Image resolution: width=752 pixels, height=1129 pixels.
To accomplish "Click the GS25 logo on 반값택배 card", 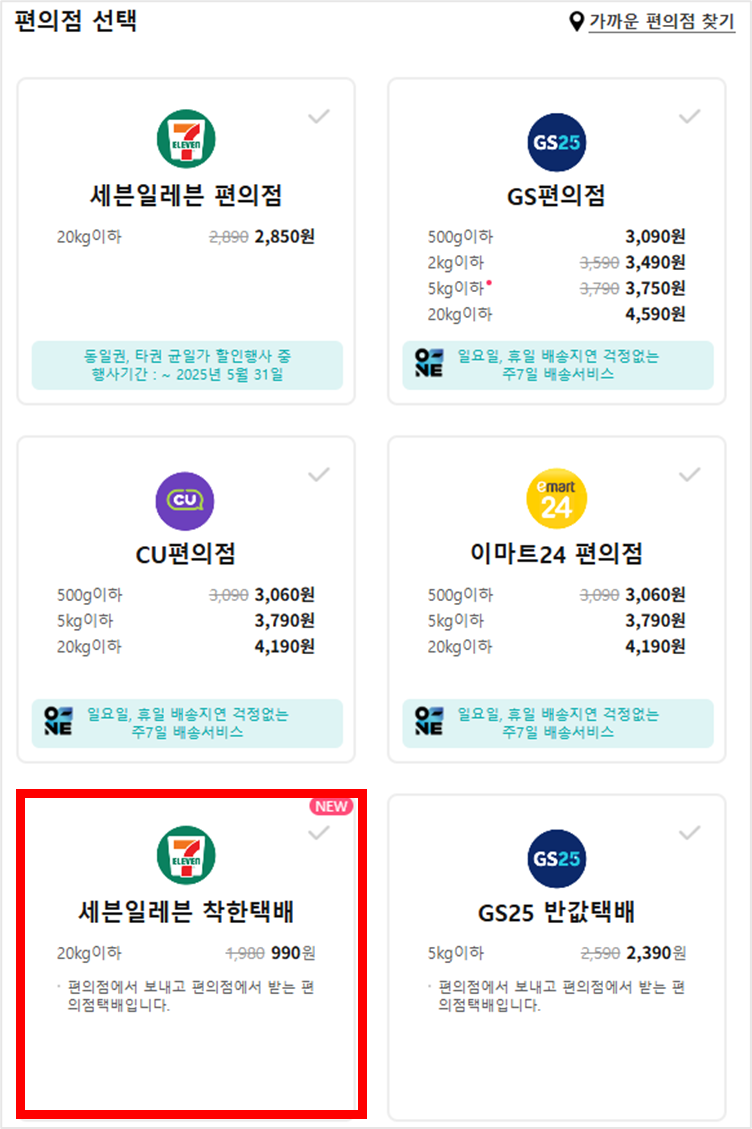I will 555,858.
